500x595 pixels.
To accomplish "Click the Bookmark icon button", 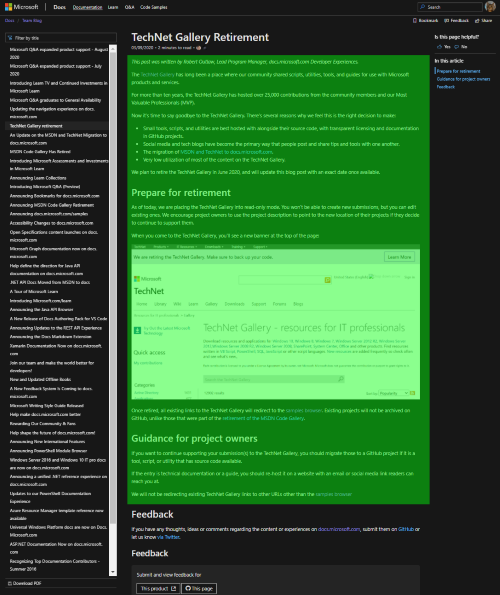I will [425, 20].
